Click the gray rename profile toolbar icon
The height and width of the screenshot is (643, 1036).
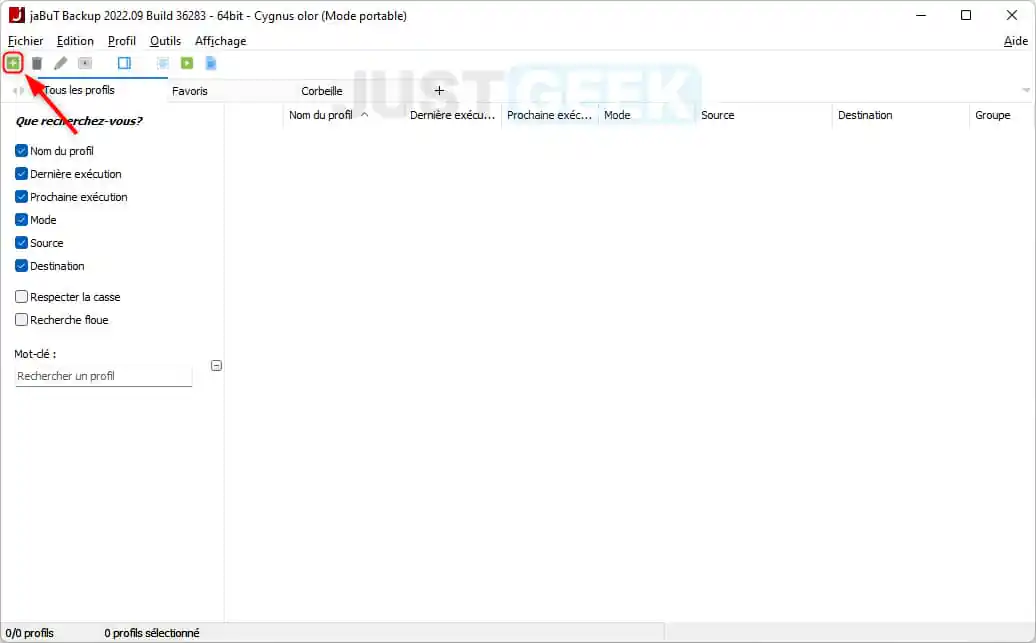pos(85,63)
